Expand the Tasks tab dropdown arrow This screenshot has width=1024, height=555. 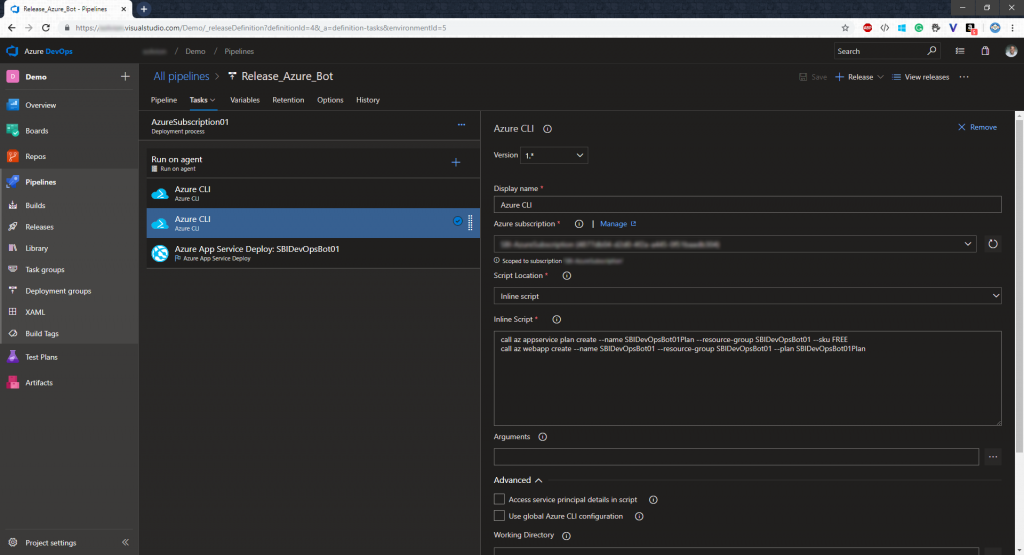point(213,101)
